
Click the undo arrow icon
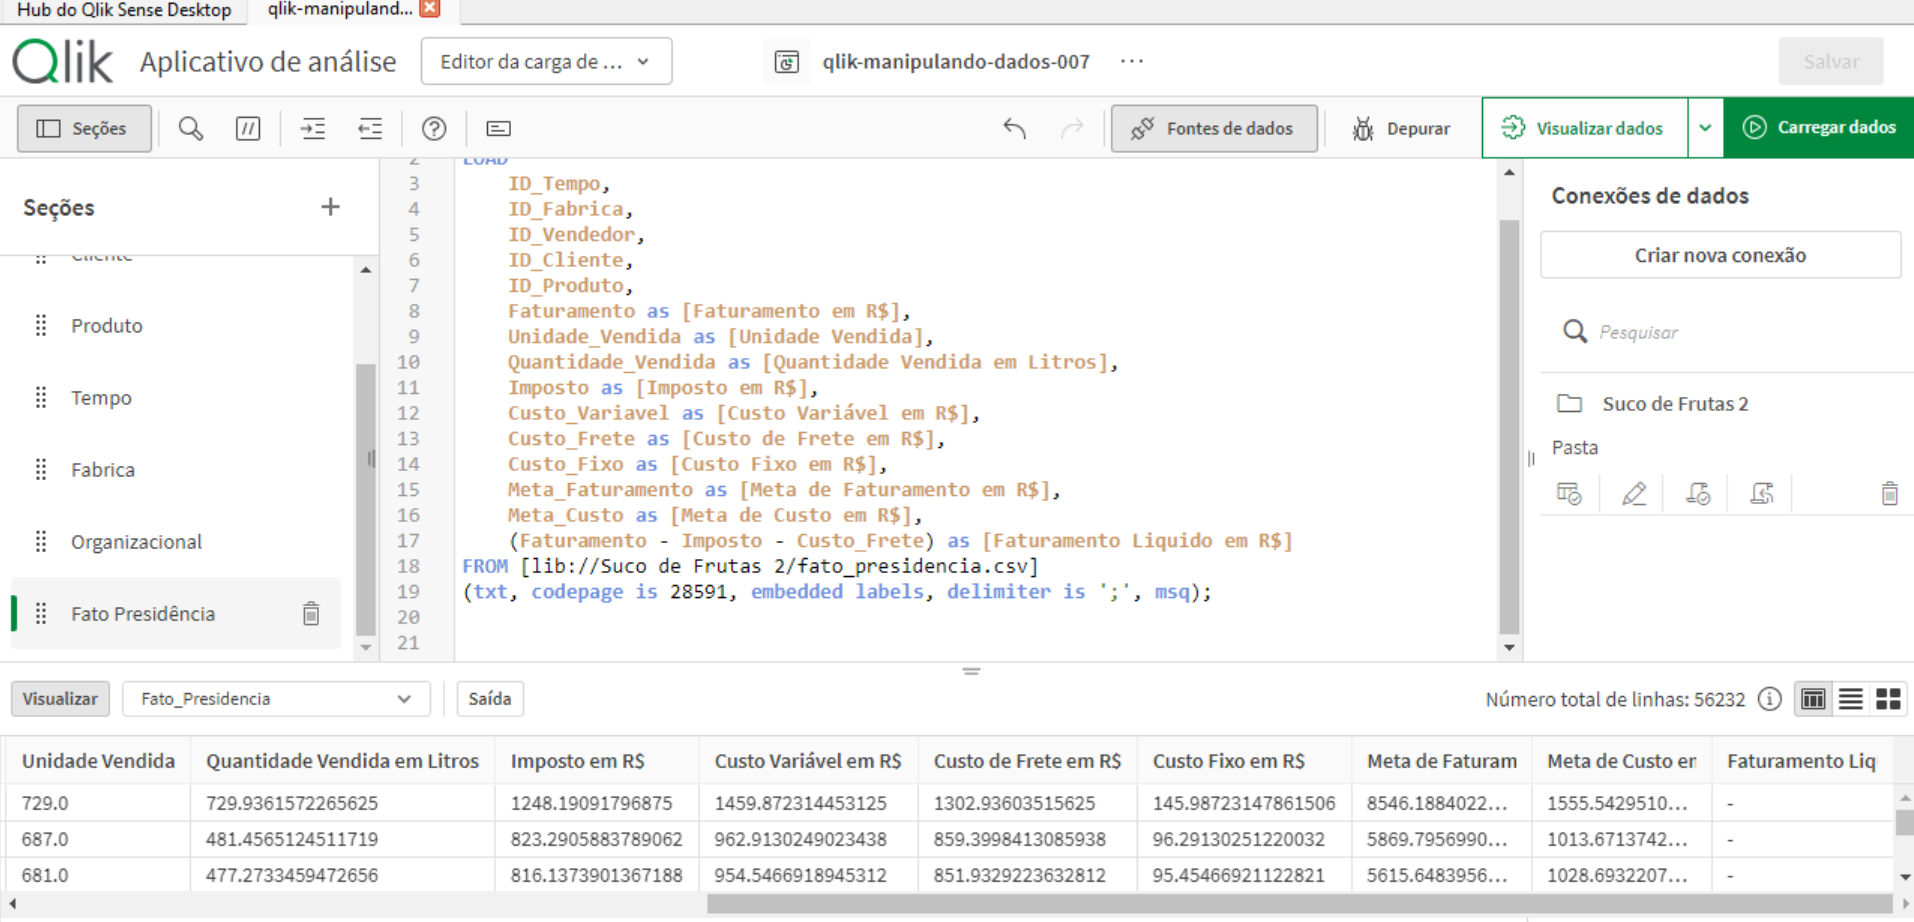point(1014,128)
